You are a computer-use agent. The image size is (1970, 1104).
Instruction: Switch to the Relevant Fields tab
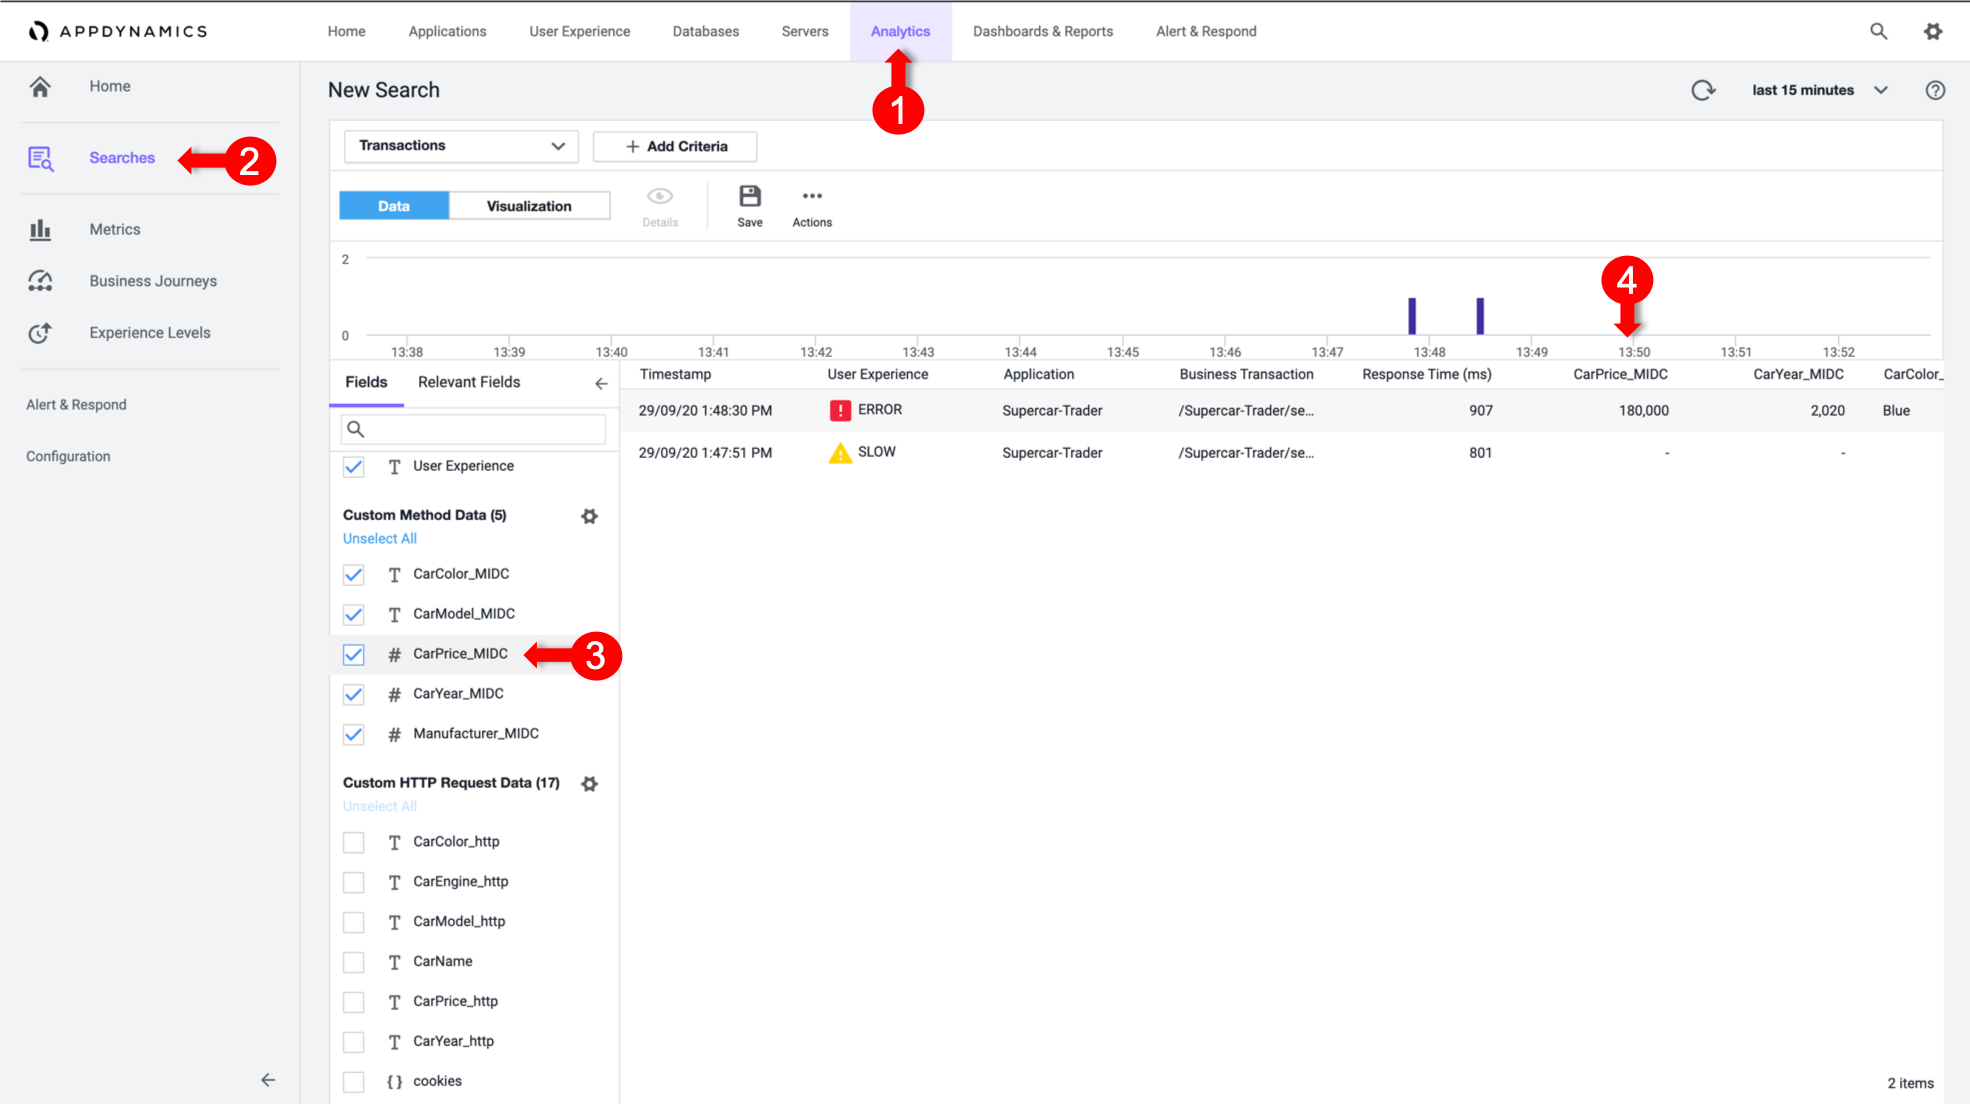(469, 382)
